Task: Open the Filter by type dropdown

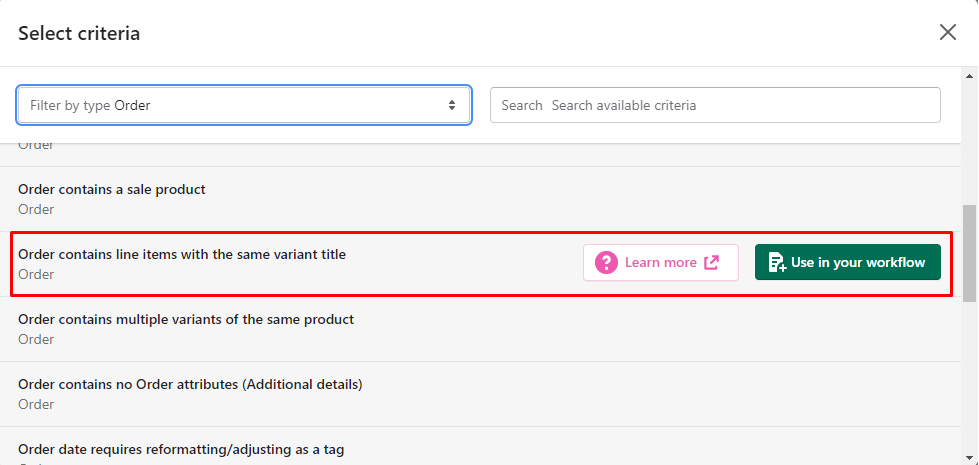Action: 244,105
